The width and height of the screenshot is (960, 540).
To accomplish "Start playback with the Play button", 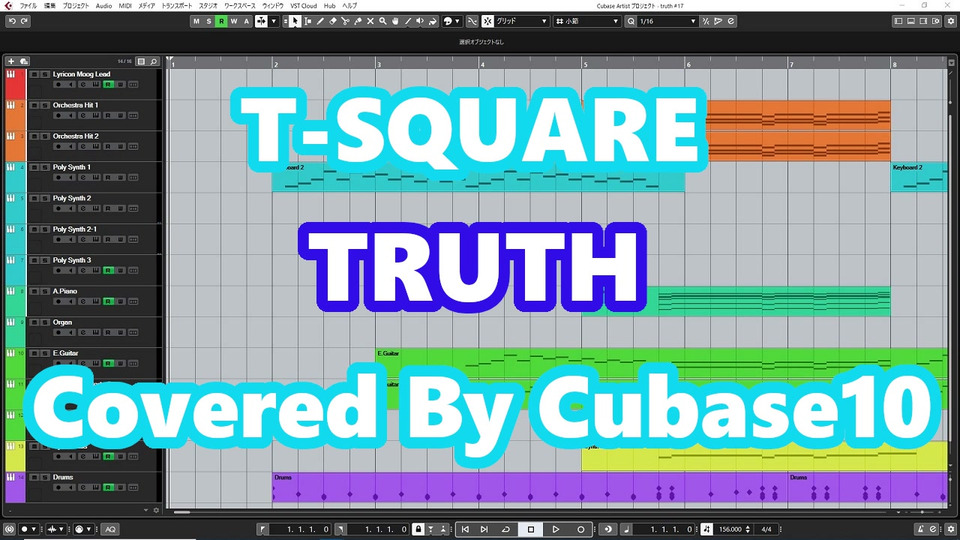I will point(555,529).
